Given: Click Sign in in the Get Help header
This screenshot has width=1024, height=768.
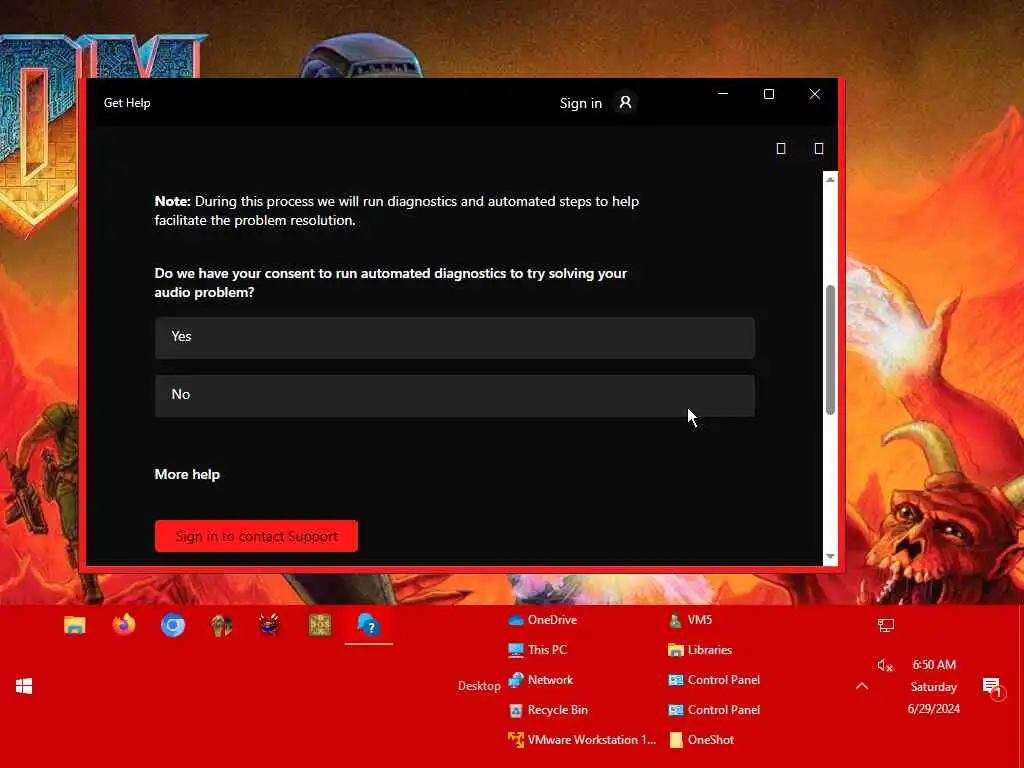Looking at the screenshot, I should coord(581,103).
